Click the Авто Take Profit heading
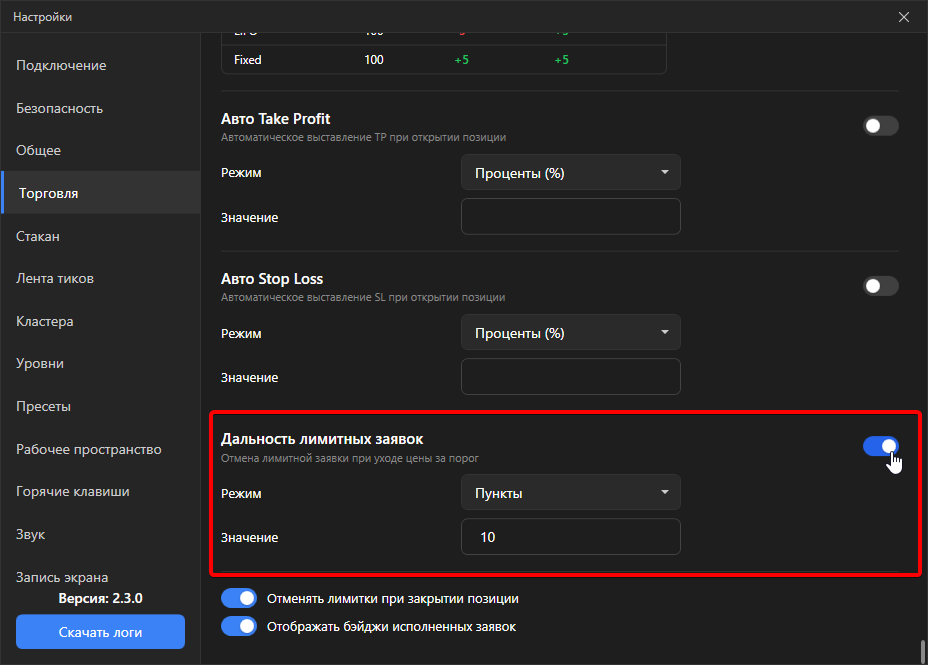928x665 pixels. pyautogui.click(x=275, y=119)
